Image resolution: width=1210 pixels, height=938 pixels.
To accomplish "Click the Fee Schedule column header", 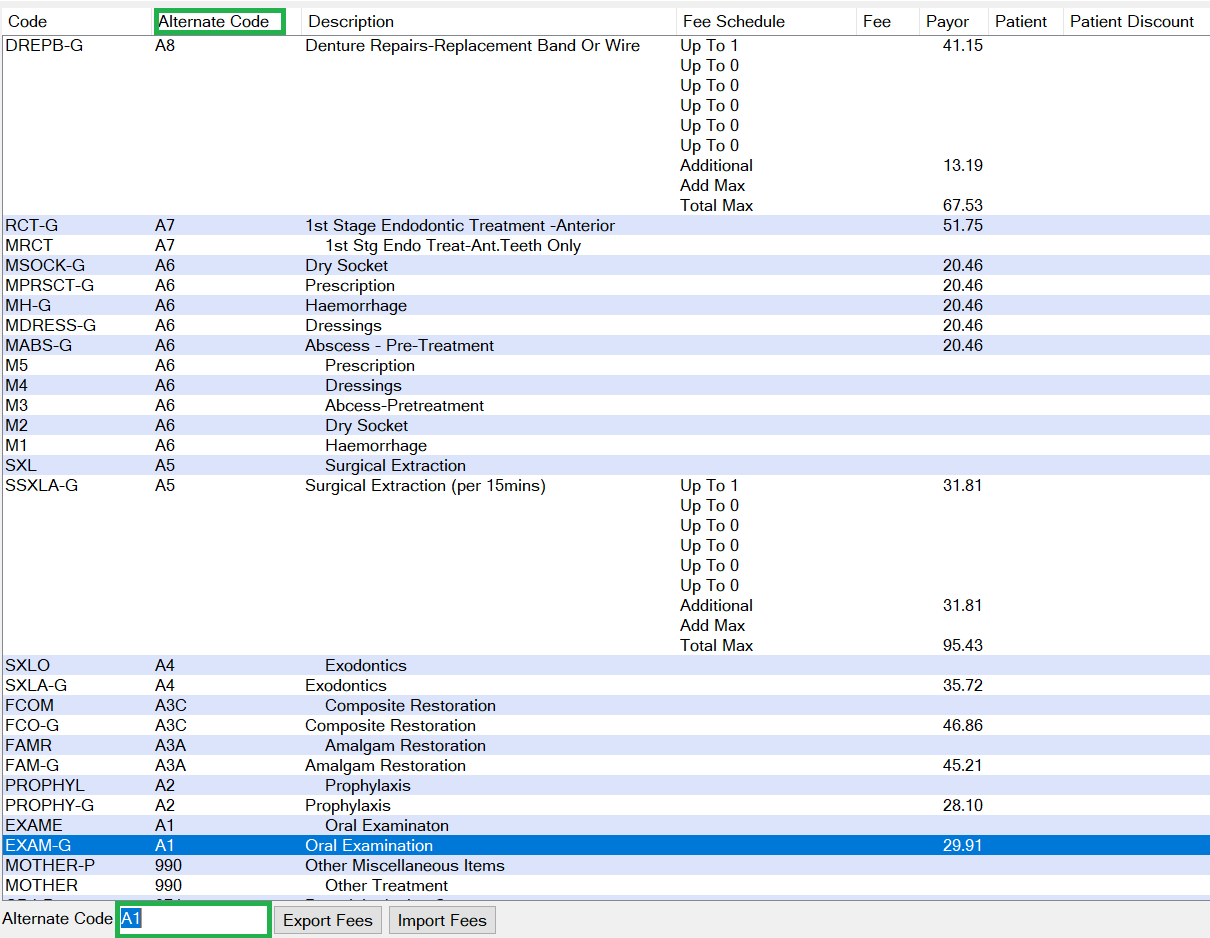I will point(733,21).
